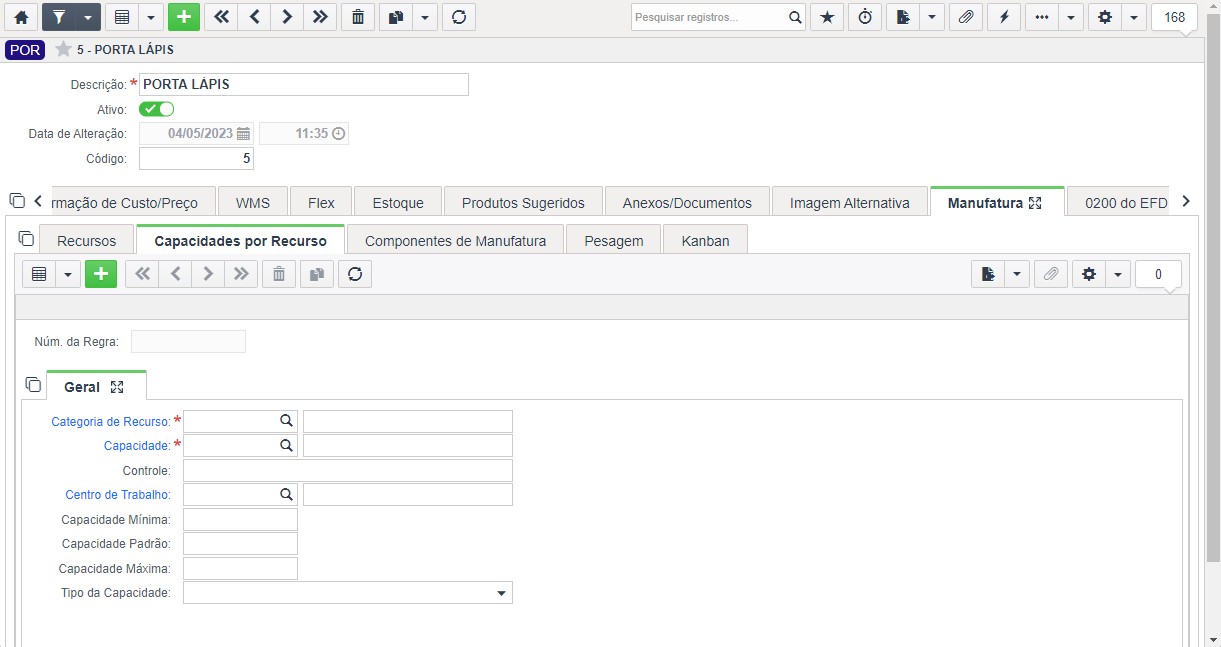Open the Imagem Alternativa tab
The width and height of the screenshot is (1221, 647).
coord(850,202)
